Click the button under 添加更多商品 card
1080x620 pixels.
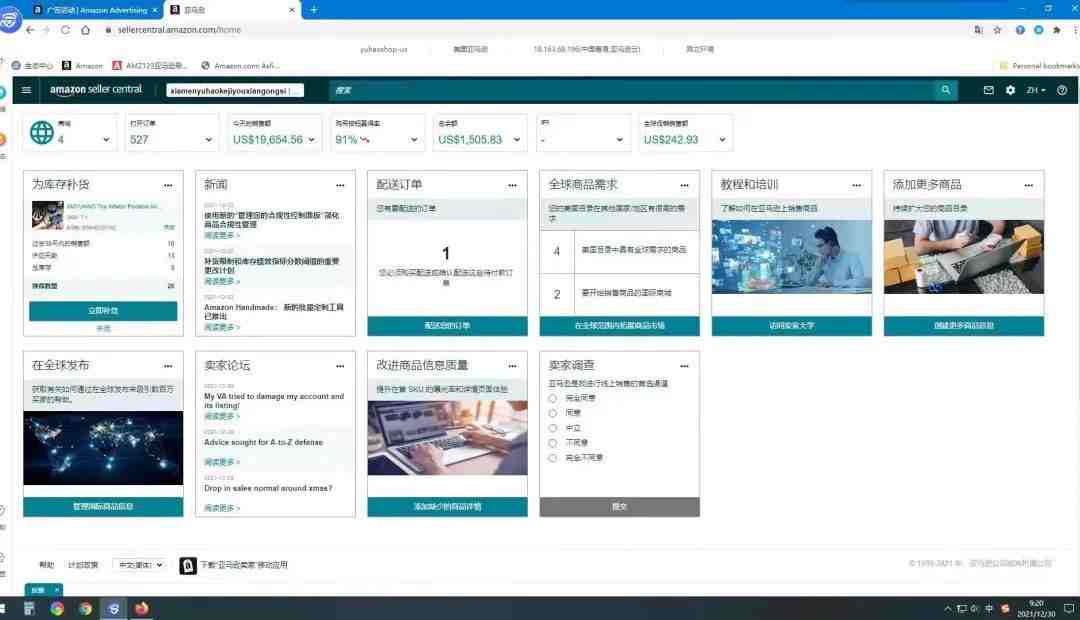[x=964, y=326]
